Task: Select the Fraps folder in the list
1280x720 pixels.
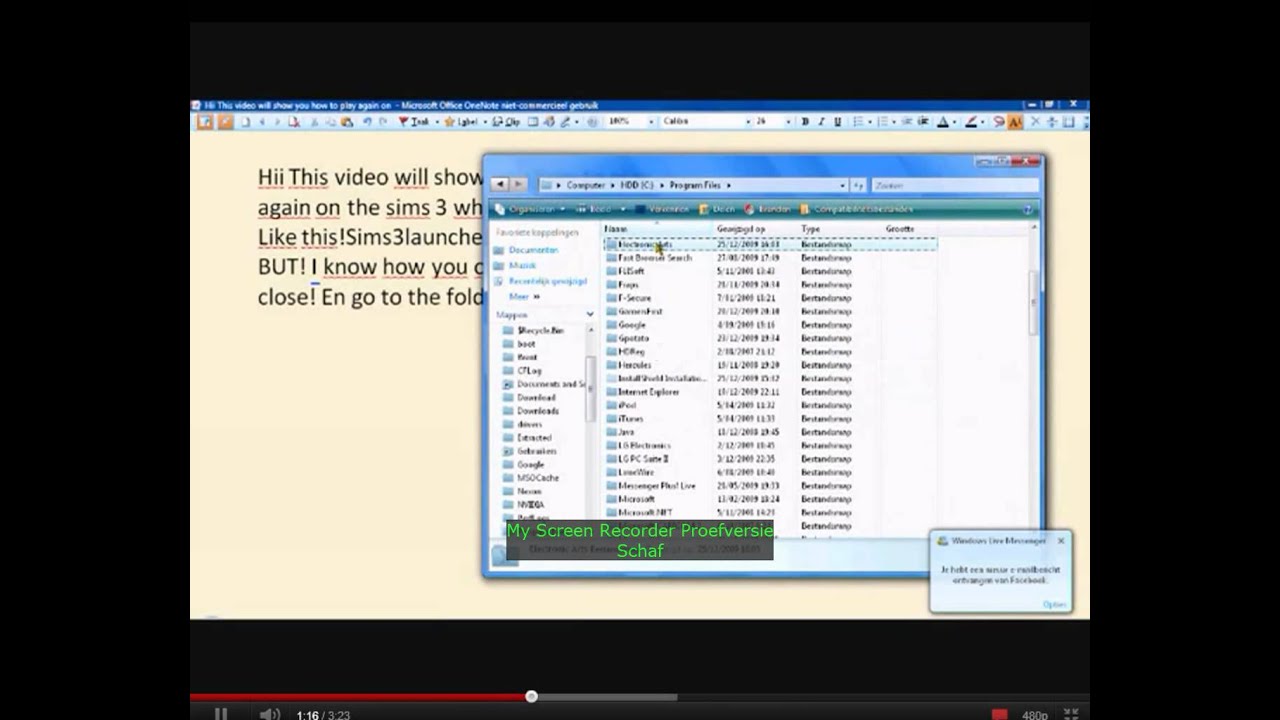Action: click(627, 285)
